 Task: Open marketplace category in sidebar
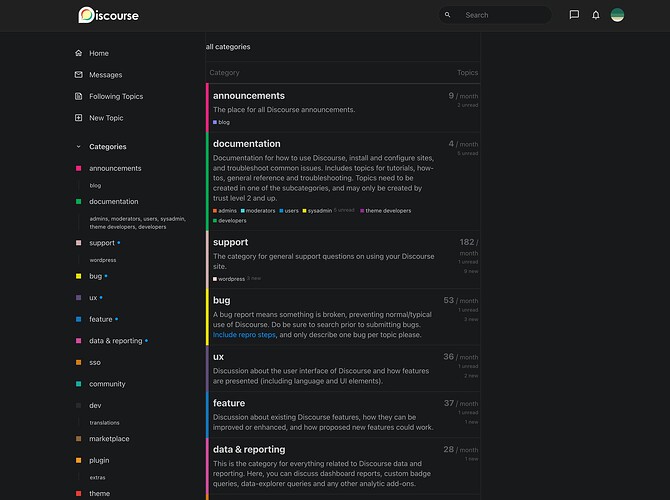(x=109, y=438)
